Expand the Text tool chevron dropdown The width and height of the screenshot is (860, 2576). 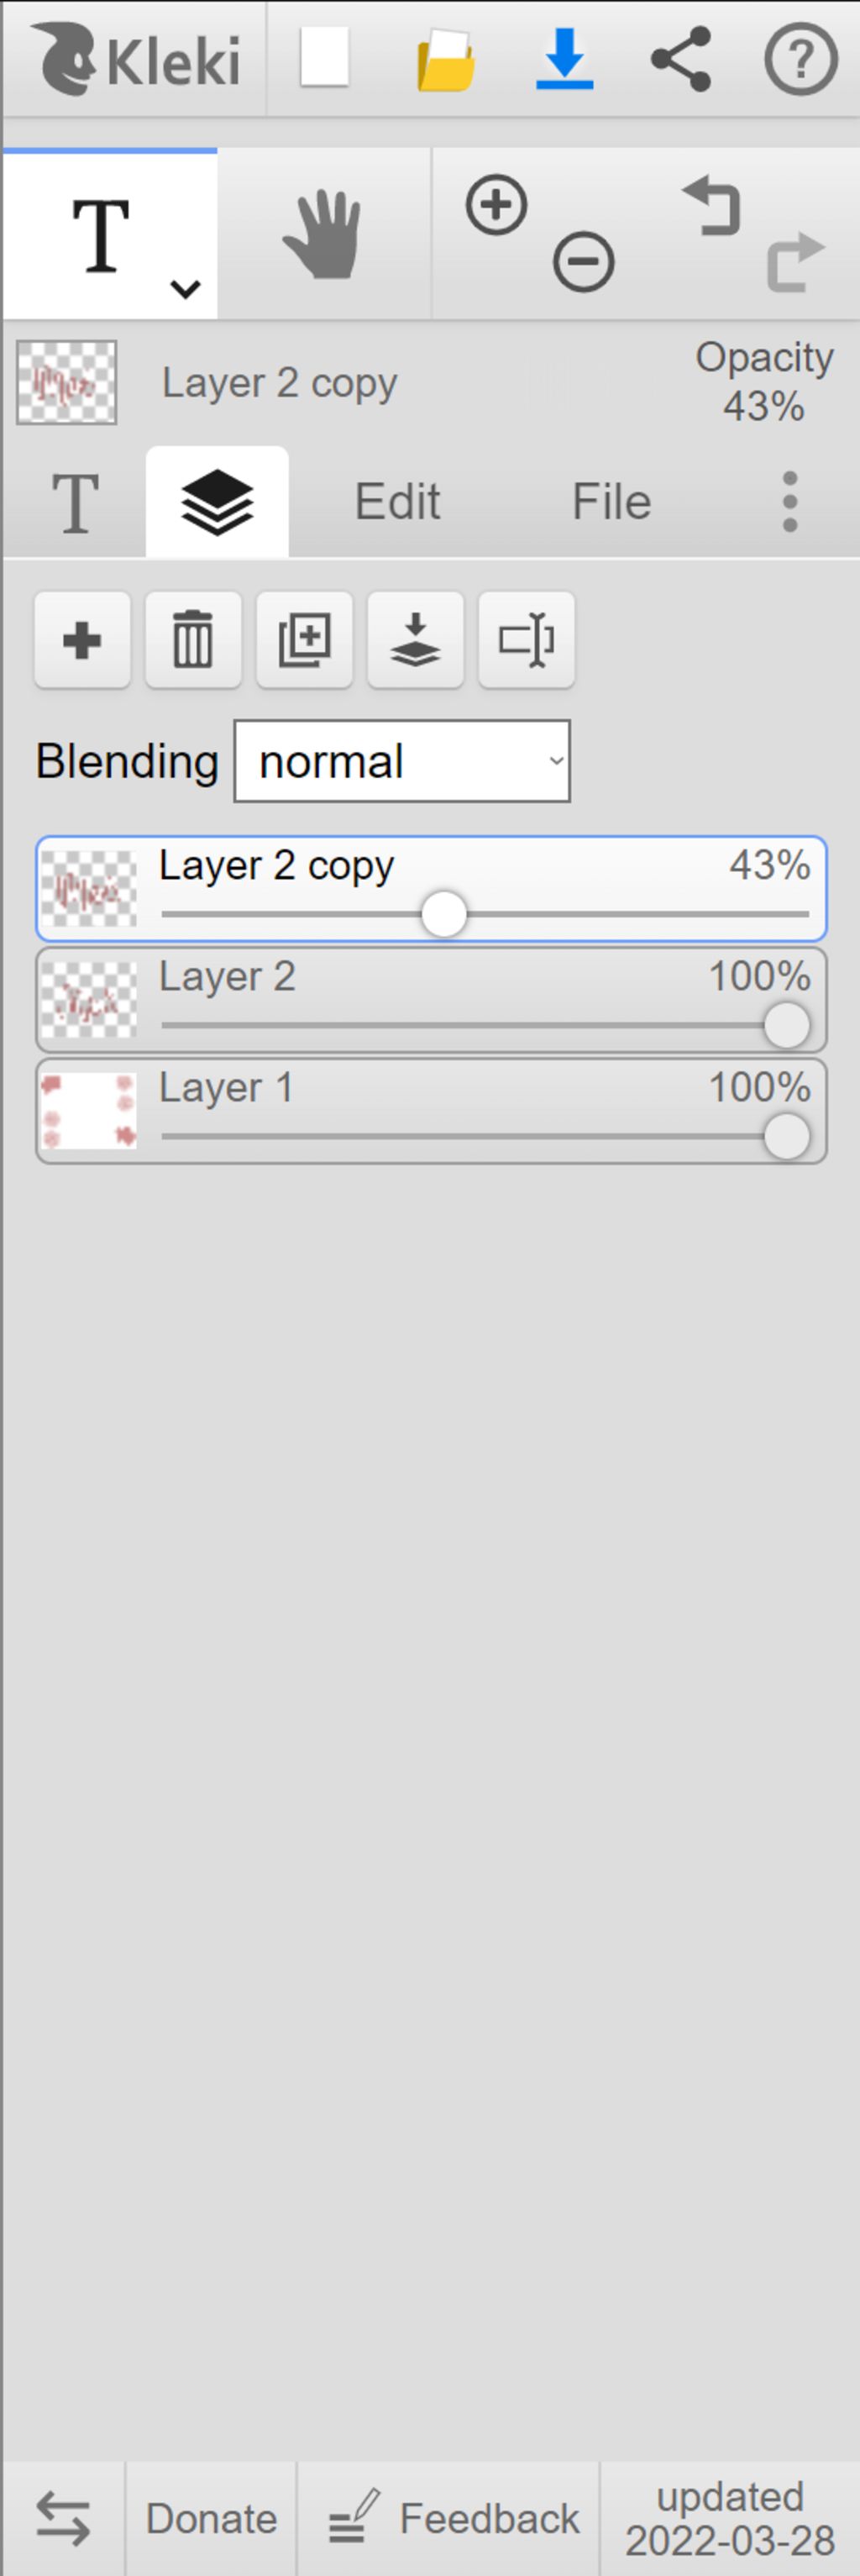pos(185,289)
